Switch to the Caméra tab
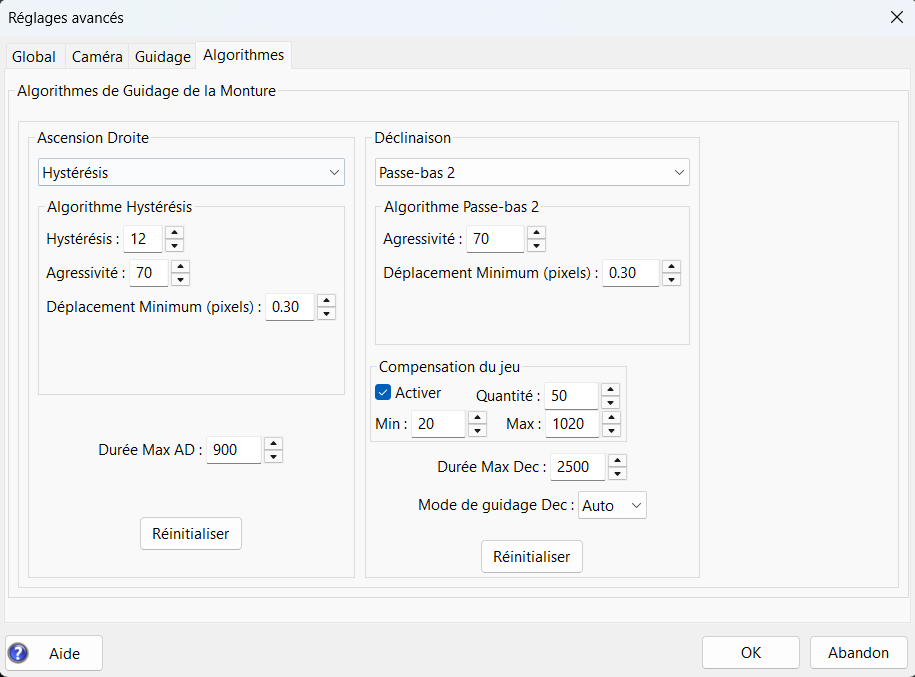 point(97,57)
